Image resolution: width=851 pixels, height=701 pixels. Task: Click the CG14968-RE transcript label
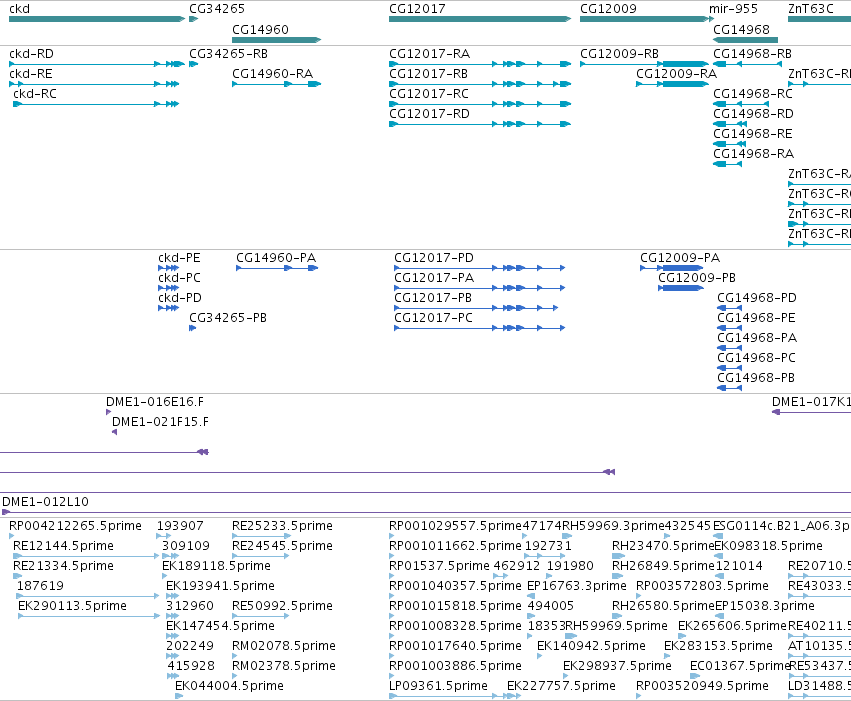752,134
